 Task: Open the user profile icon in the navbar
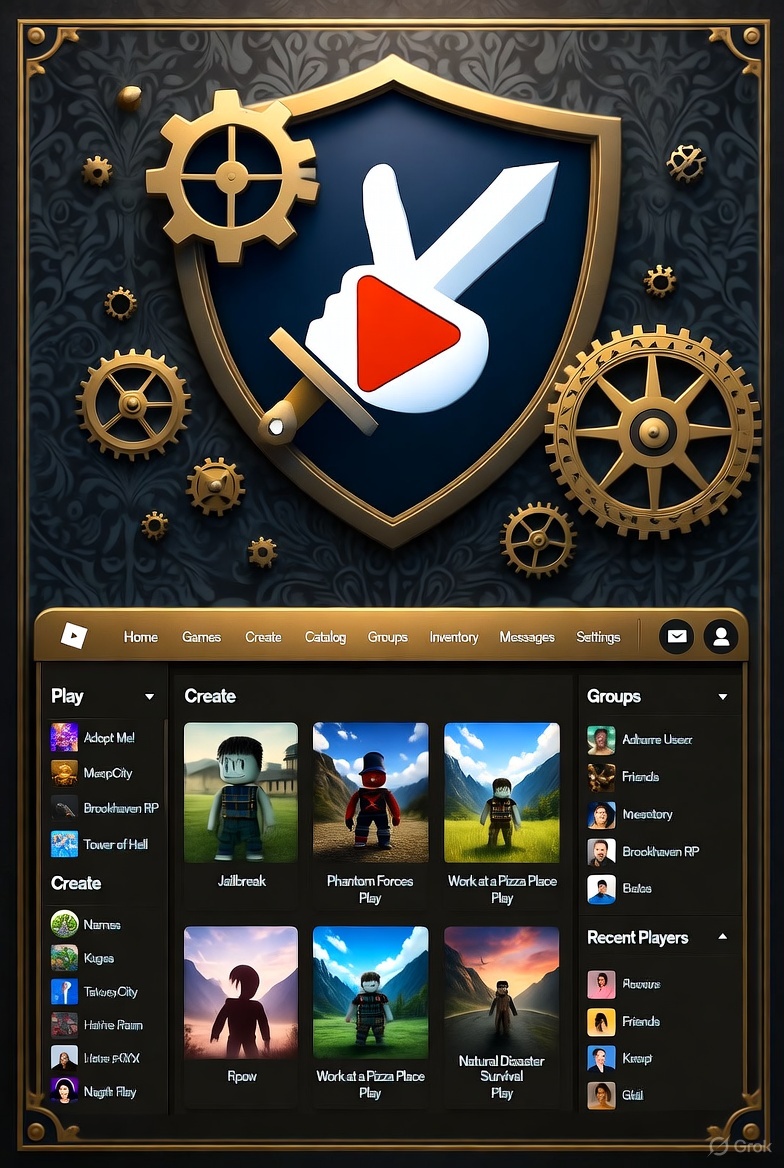click(720, 636)
